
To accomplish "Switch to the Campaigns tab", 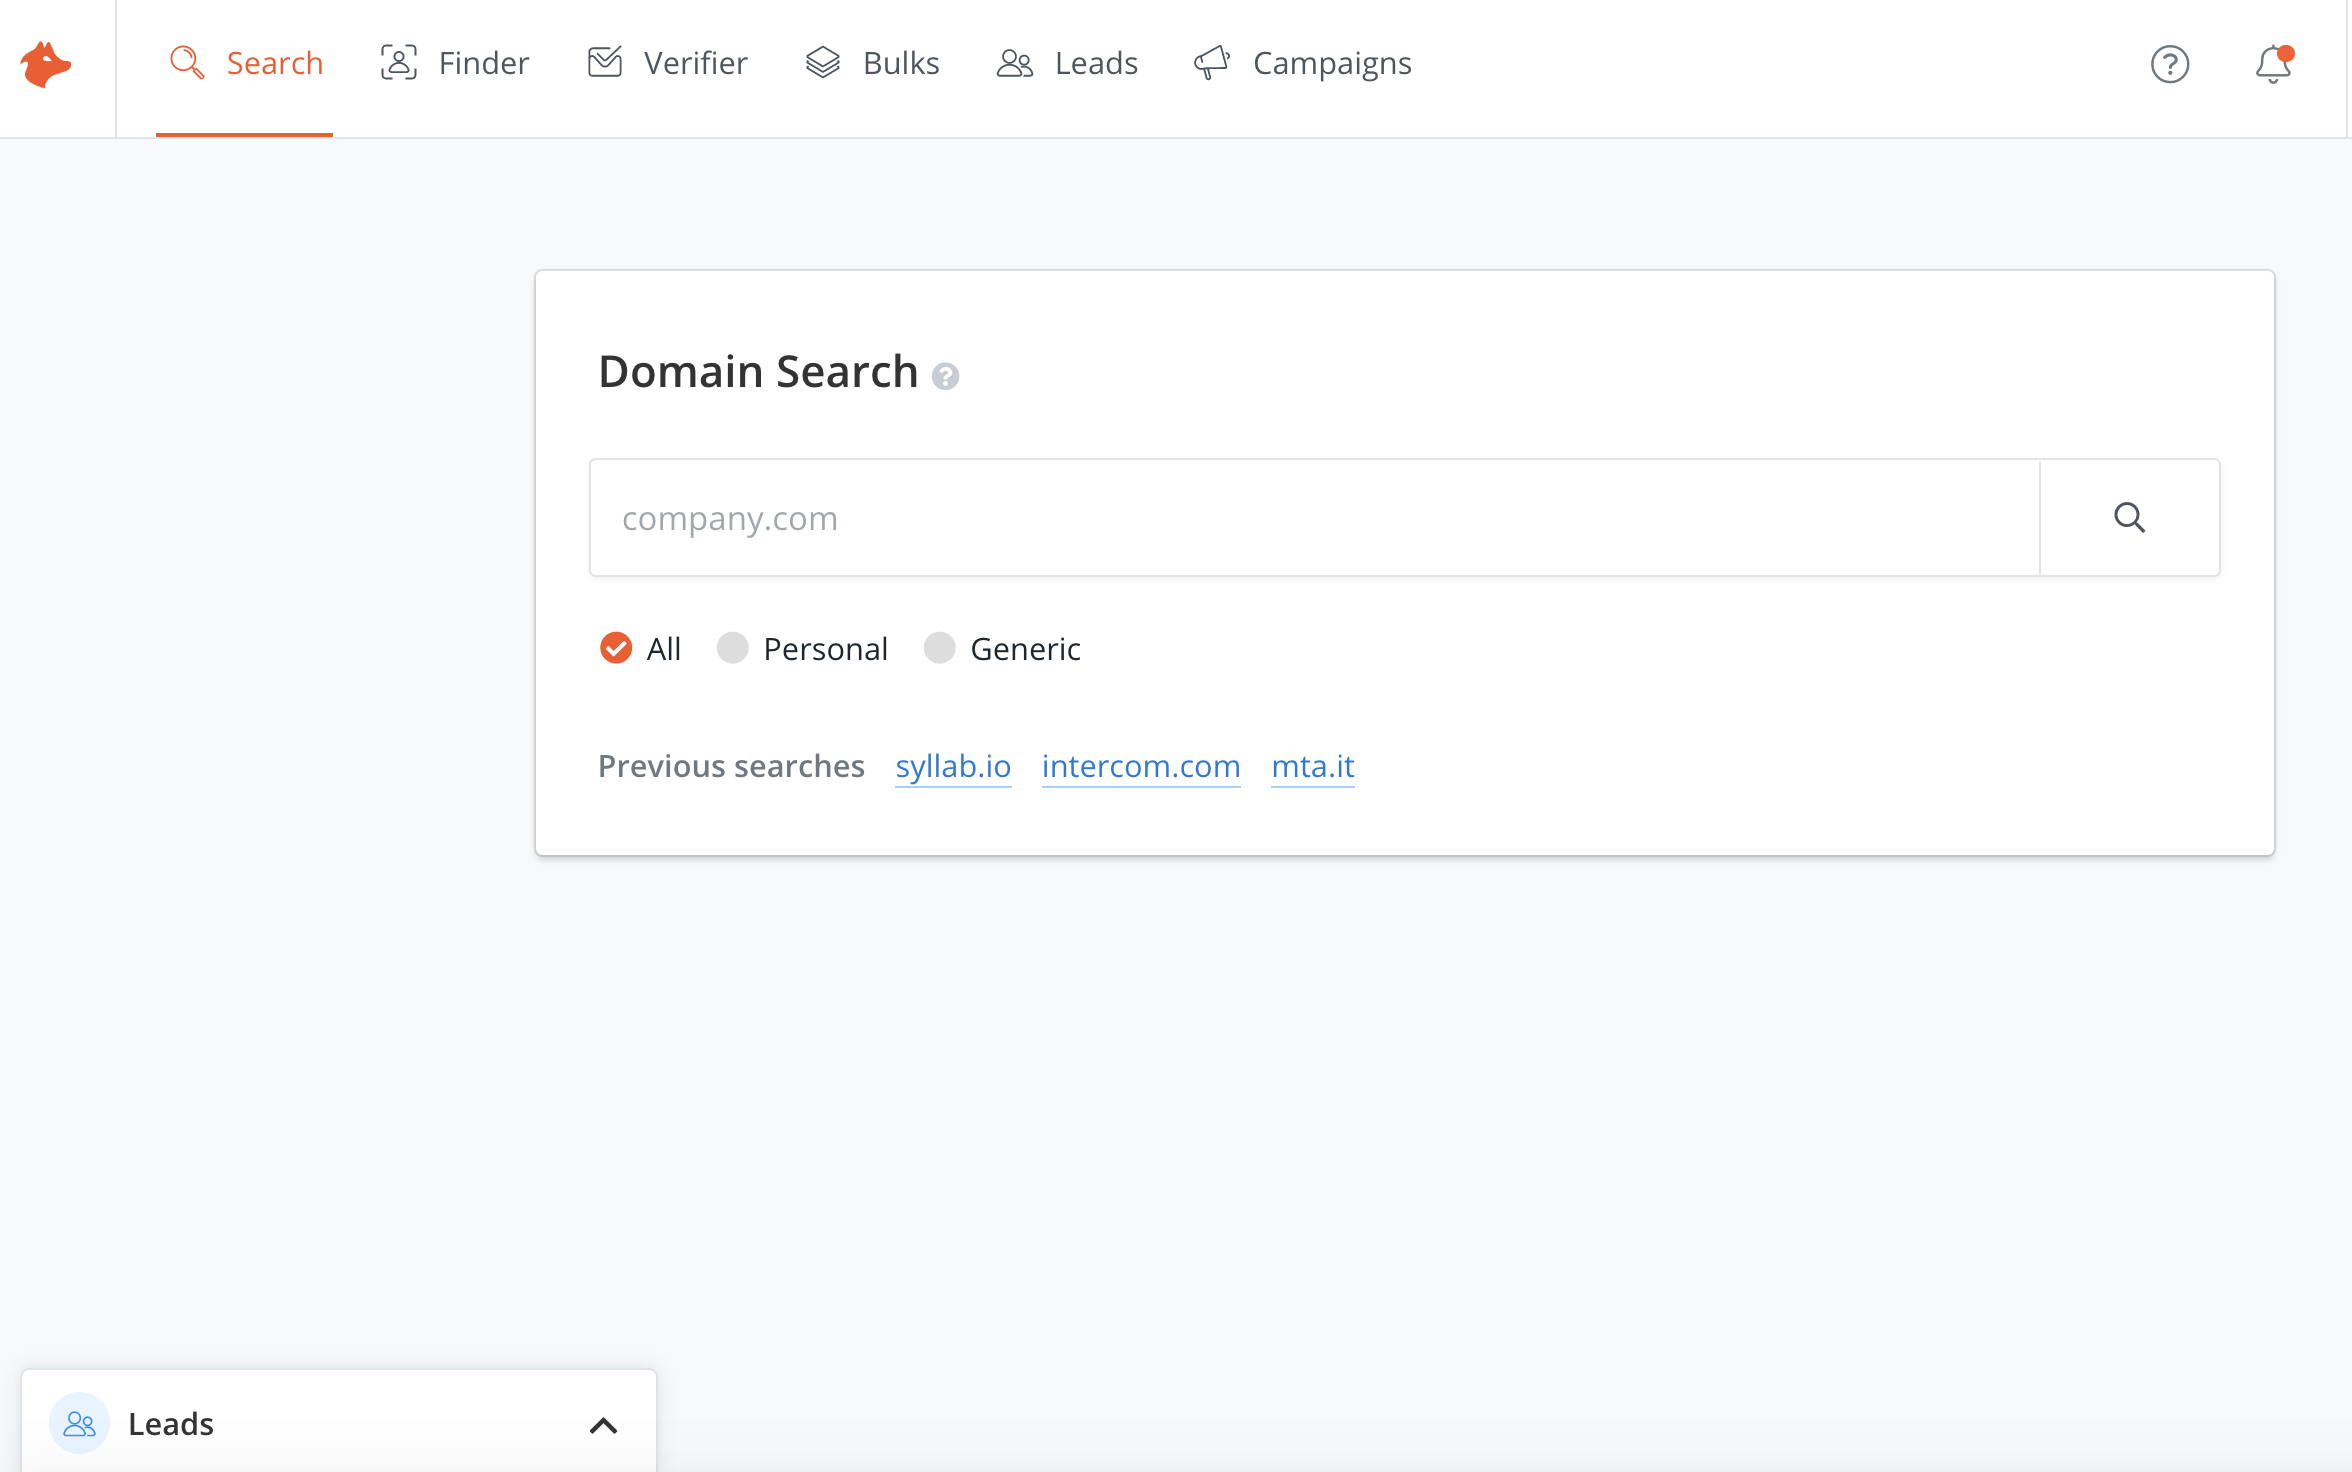I will pos(1331,63).
